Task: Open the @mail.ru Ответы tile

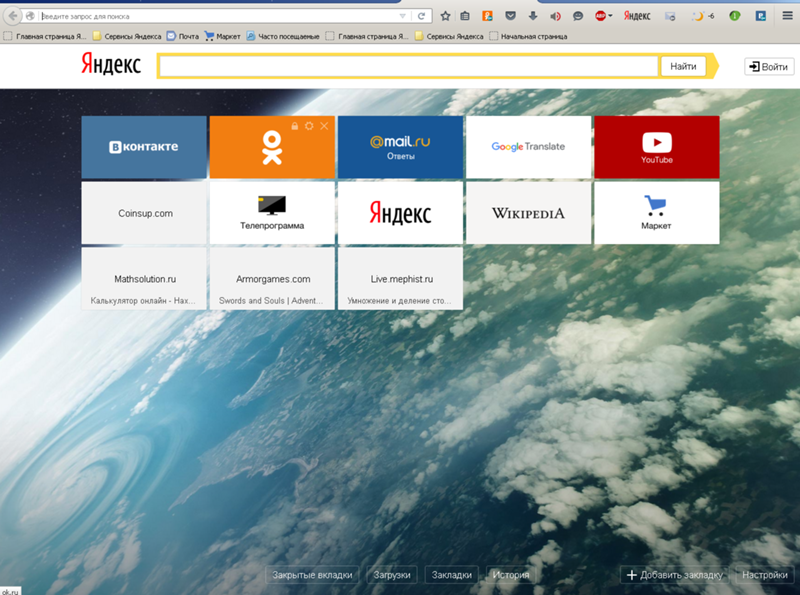Action: [401, 147]
